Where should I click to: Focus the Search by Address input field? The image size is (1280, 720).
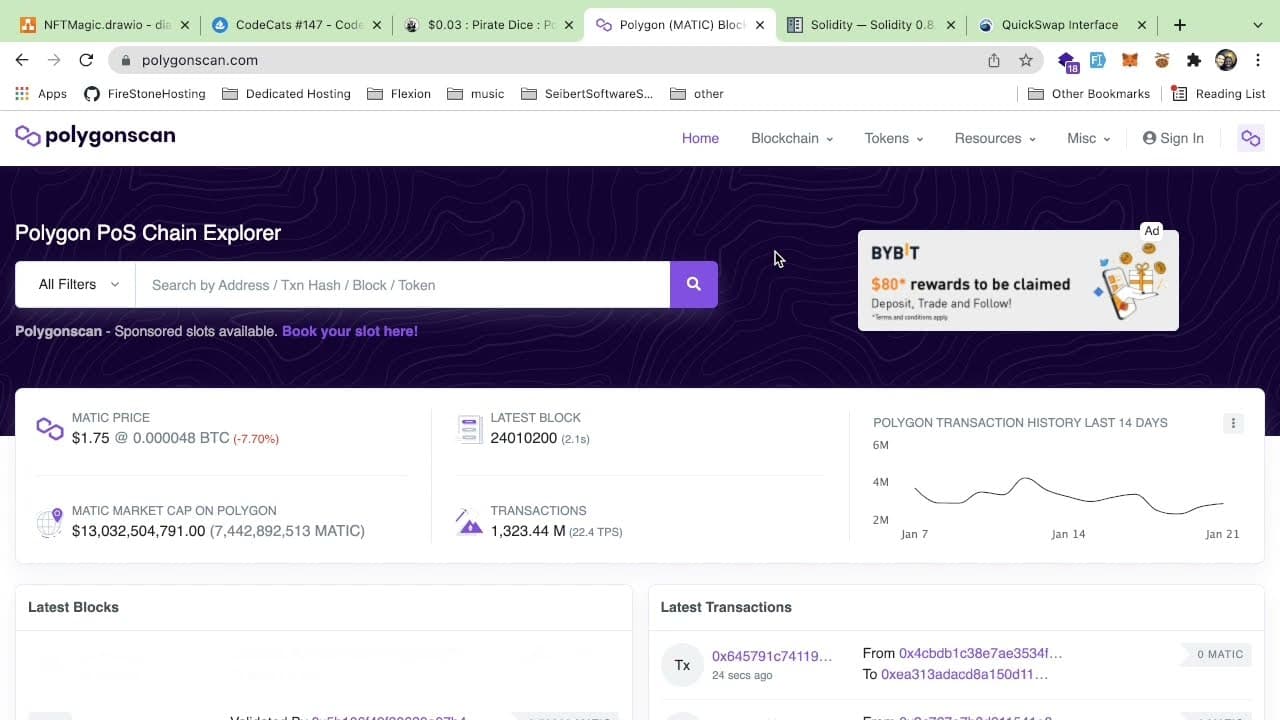[x=402, y=285]
